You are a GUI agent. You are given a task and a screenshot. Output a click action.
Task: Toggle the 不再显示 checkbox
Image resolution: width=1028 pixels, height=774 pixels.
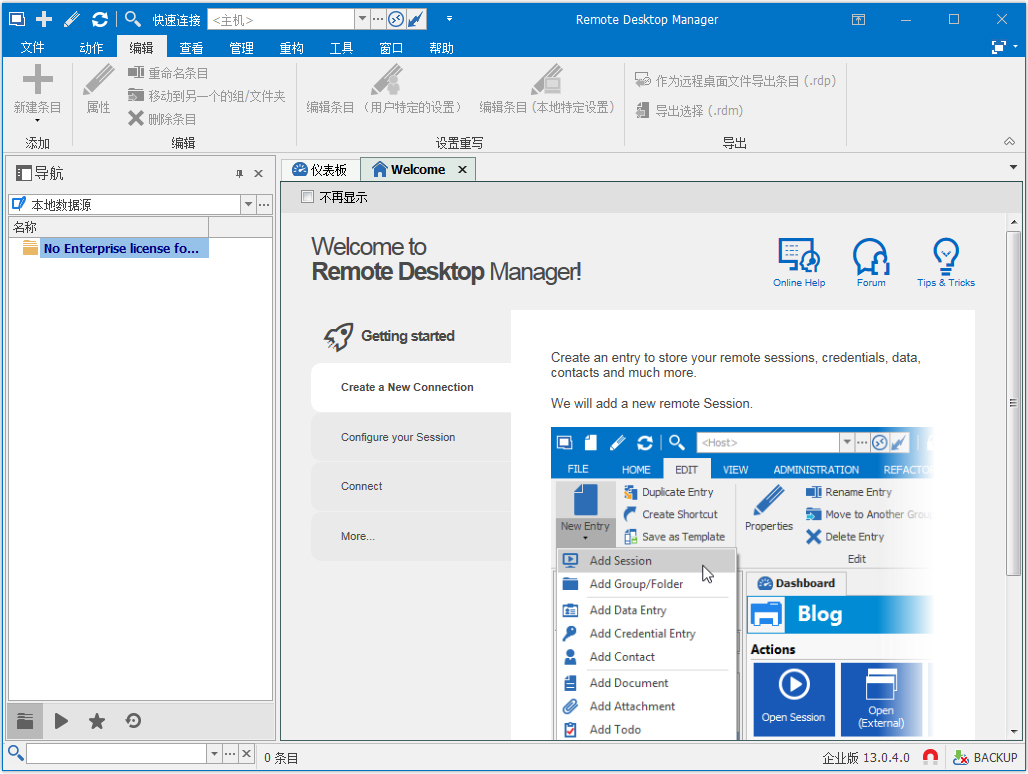(x=308, y=197)
